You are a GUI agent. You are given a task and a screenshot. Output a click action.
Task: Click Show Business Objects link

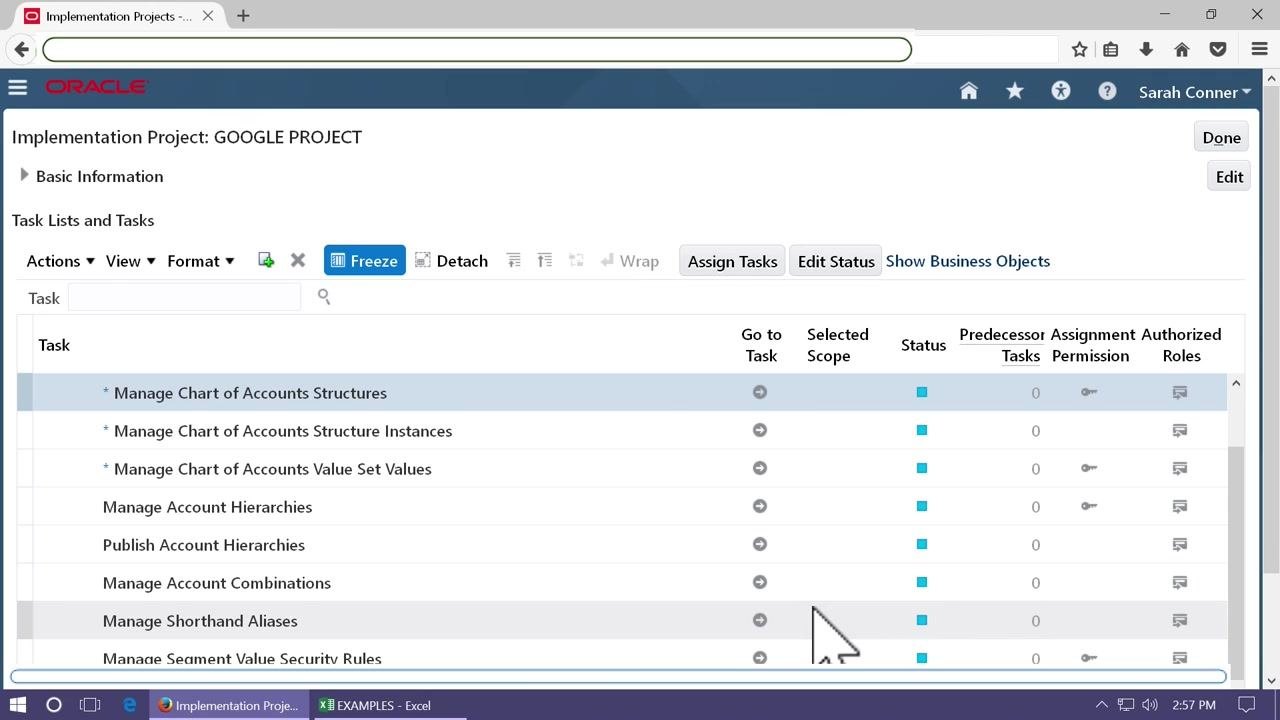pos(967,261)
